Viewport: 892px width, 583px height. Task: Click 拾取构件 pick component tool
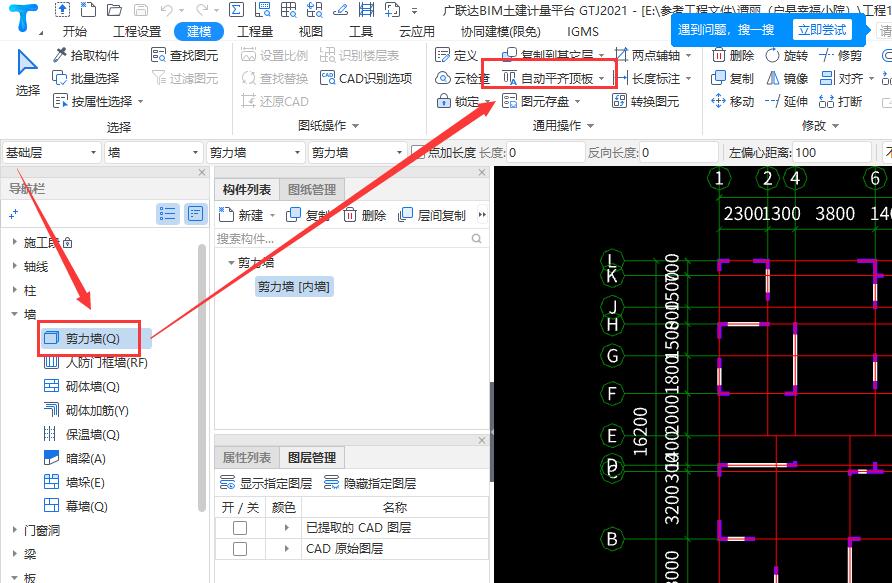coord(86,55)
